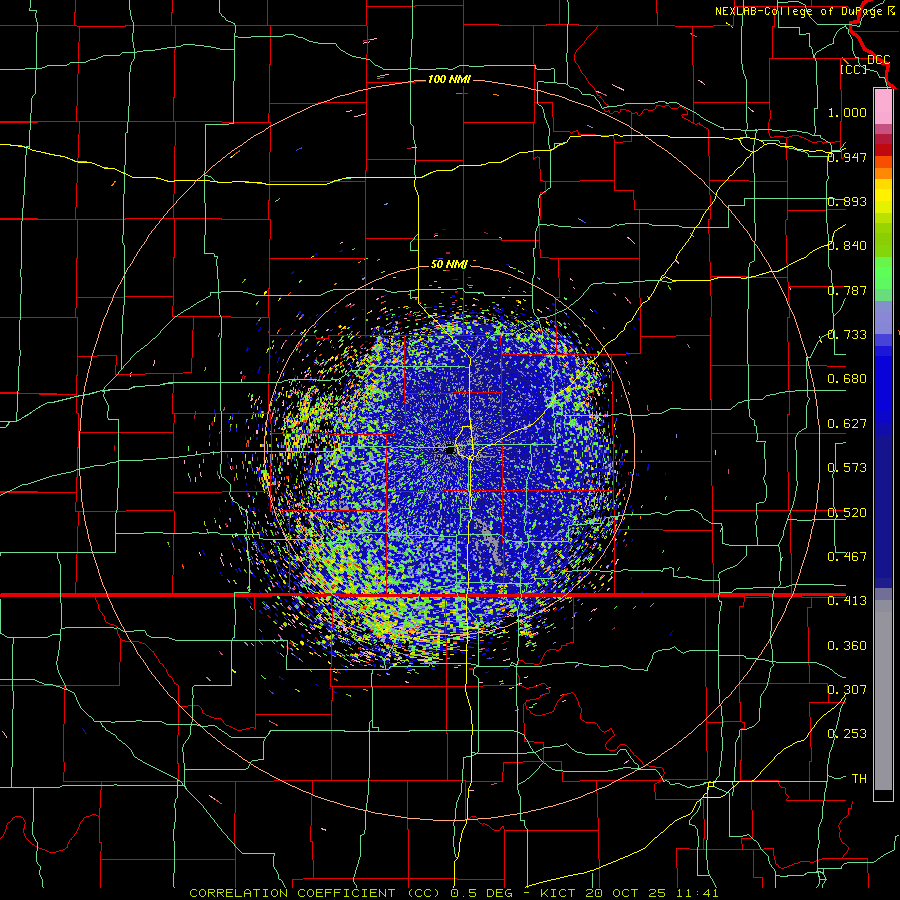Click the 0.893 legend value
The image size is (900, 900).
[x=847, y=201]
